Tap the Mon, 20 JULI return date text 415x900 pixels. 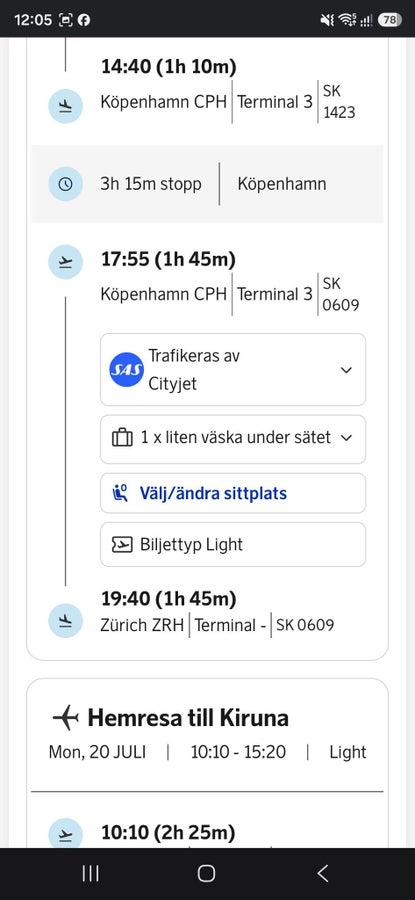[x=97, y=752]
